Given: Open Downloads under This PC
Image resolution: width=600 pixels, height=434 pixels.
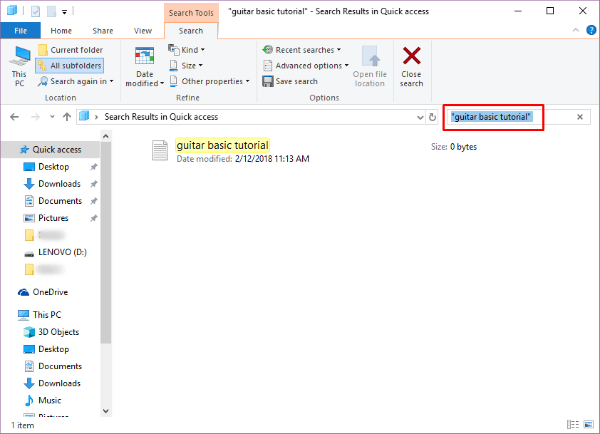Looking at the screenshot, I should click(x=59, y=383).
